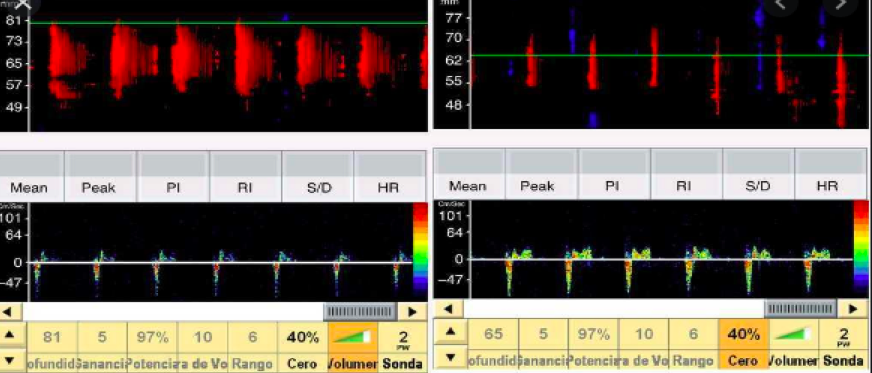Click the highlighted Cero 40% cell in the depth 65 panel
The width and height of the screenshot is (872, 373).
click(x=744, y=344)
